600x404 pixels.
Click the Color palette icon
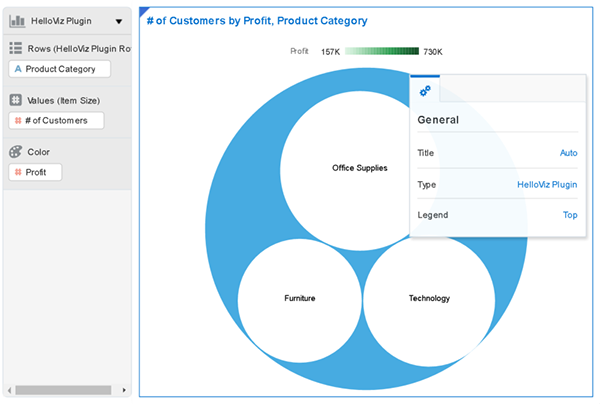(16, 152)
